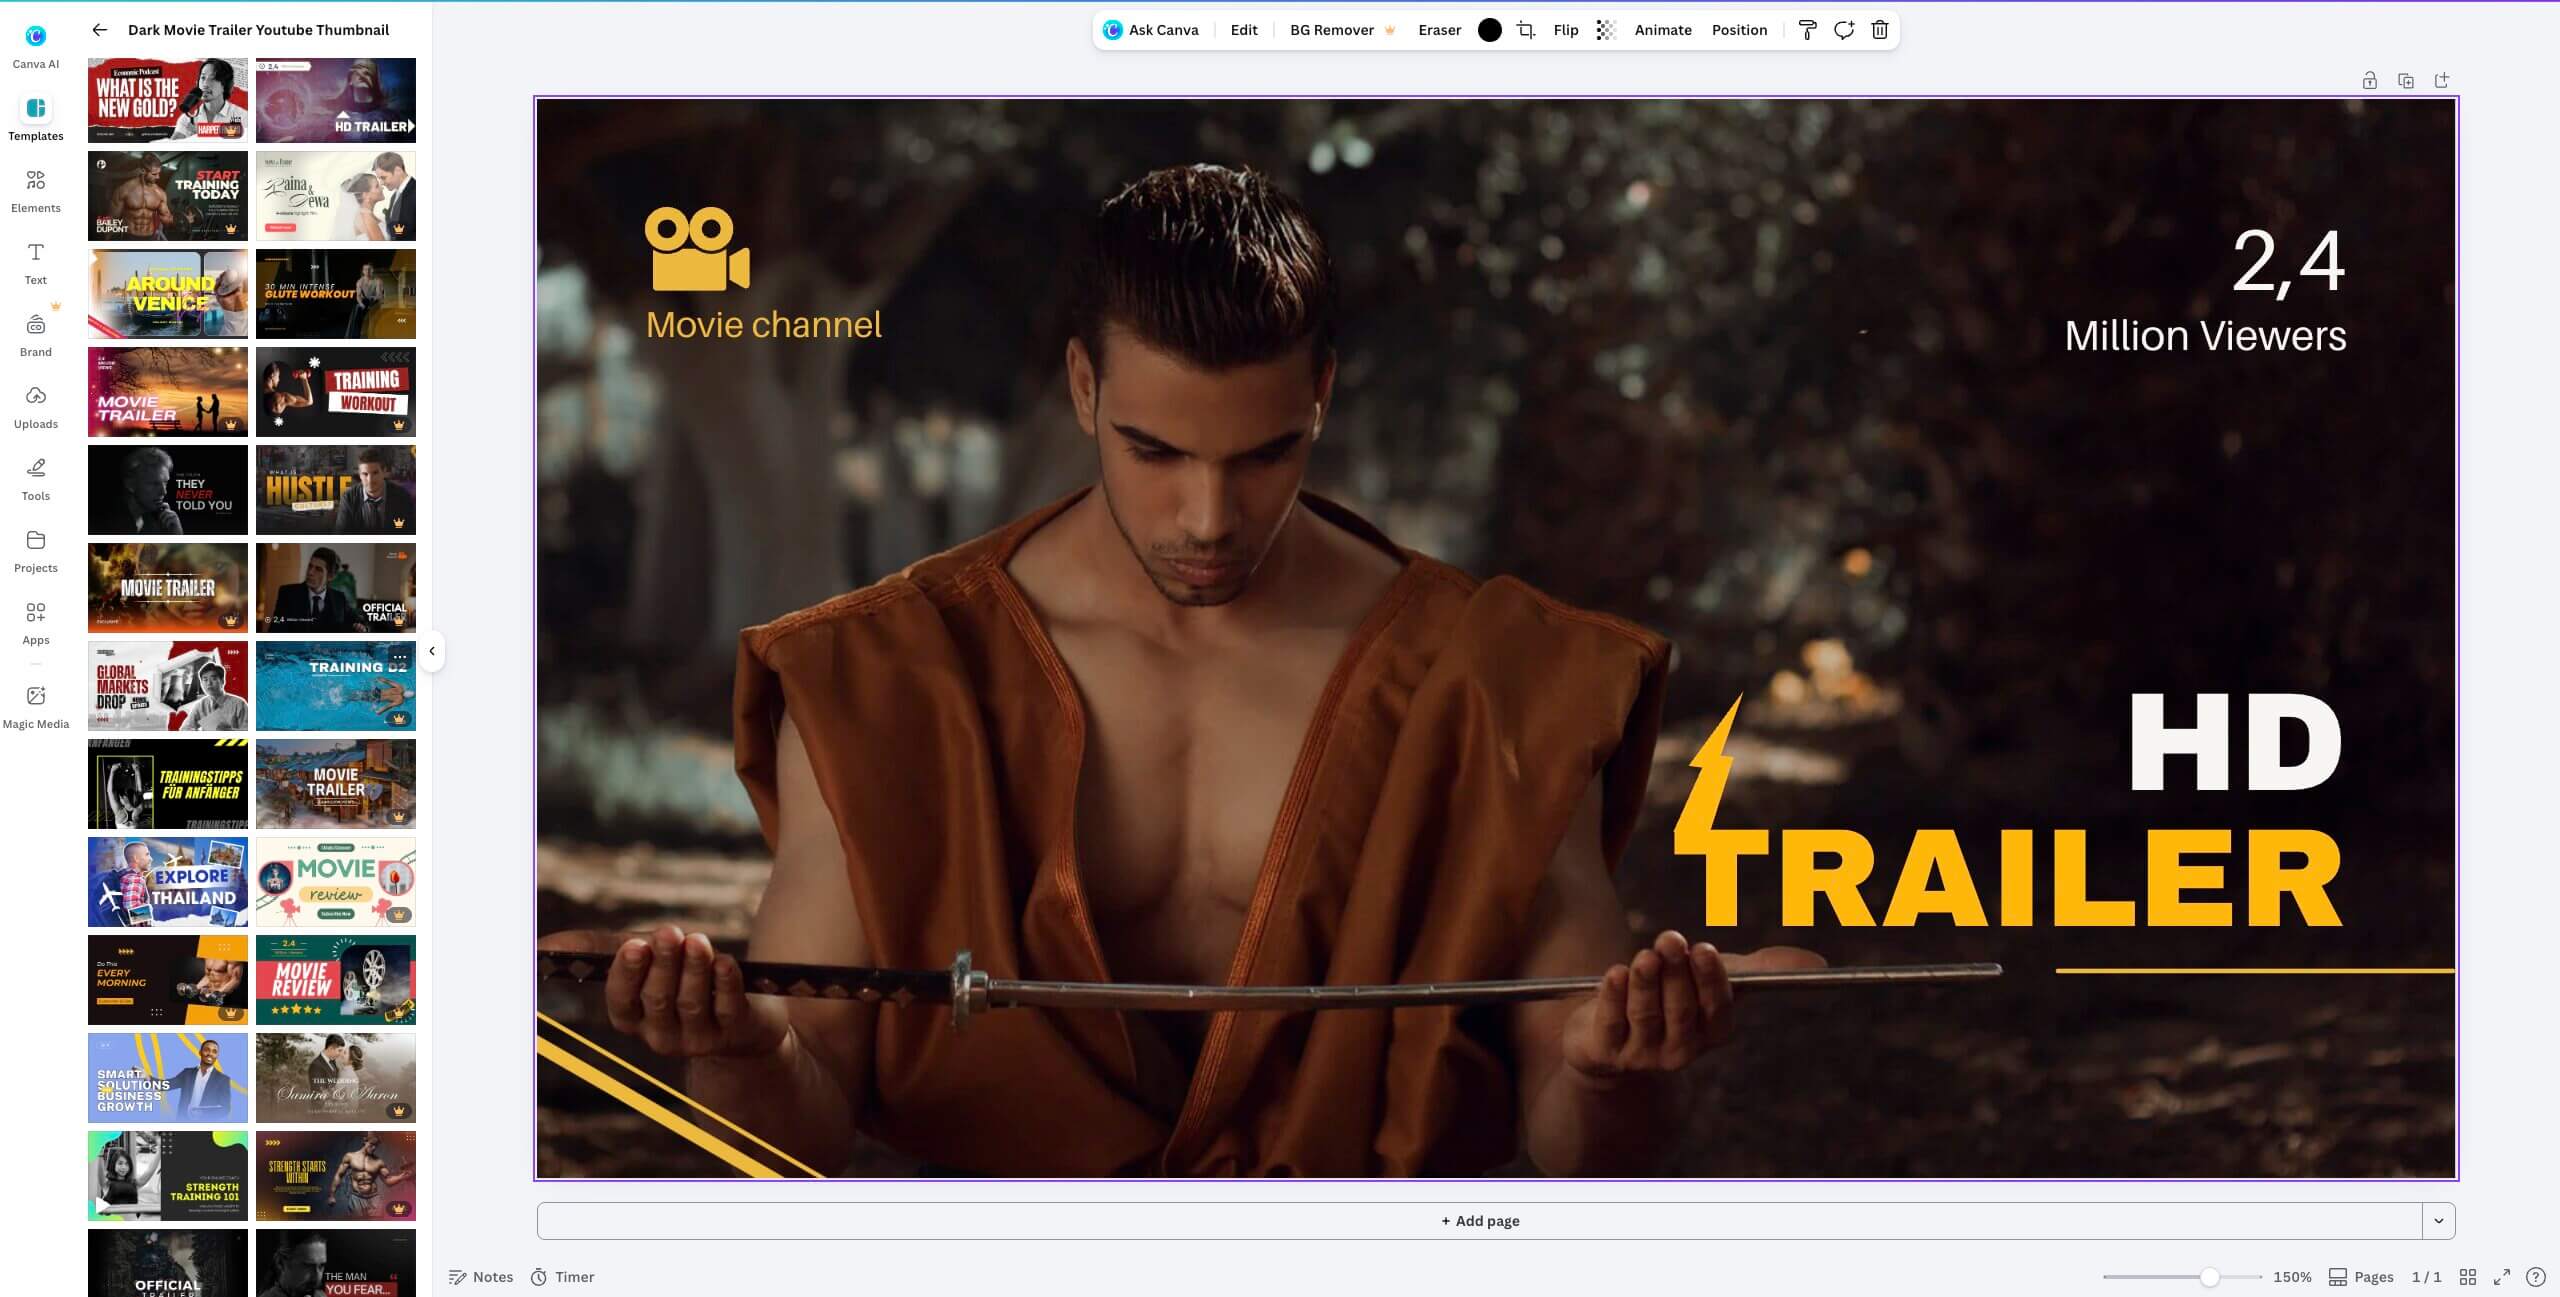This screenshot has width=2560, height=1297.
Task: Select the purple HD Trailer template
Action: coord(336,100)
